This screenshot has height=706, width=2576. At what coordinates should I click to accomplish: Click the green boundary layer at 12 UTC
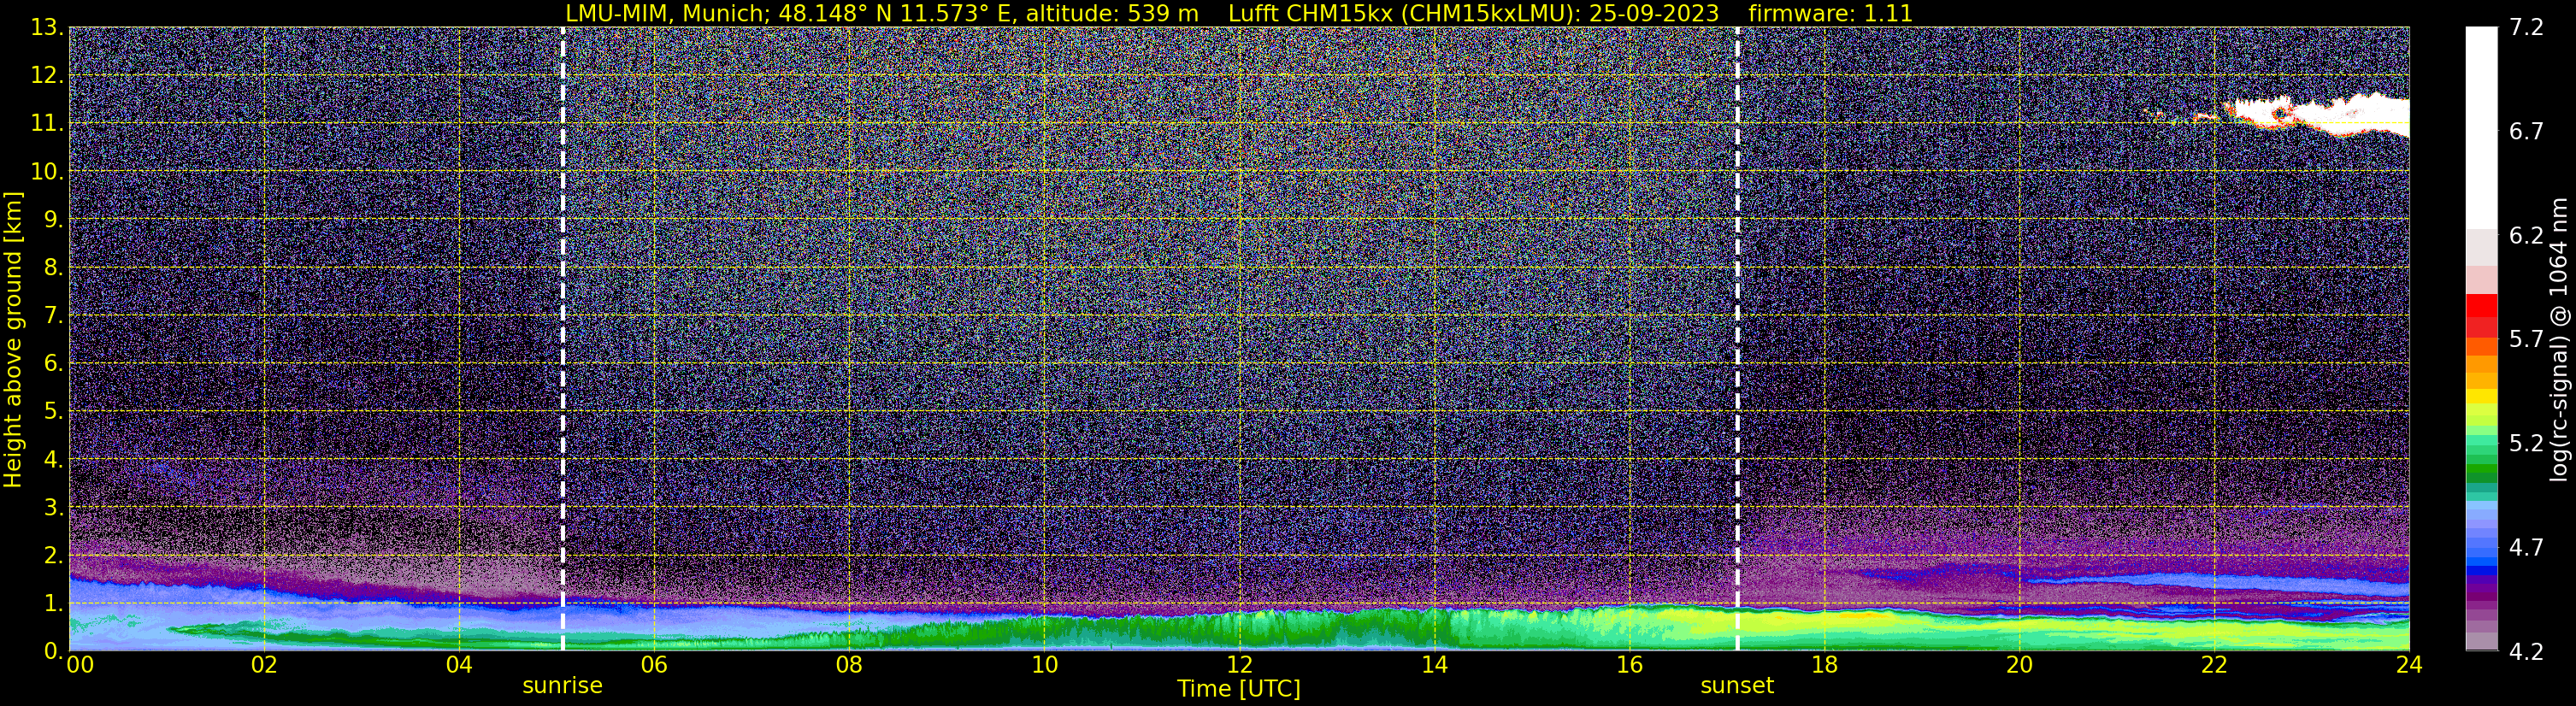pyautogui.click(x=1239, y=632)
